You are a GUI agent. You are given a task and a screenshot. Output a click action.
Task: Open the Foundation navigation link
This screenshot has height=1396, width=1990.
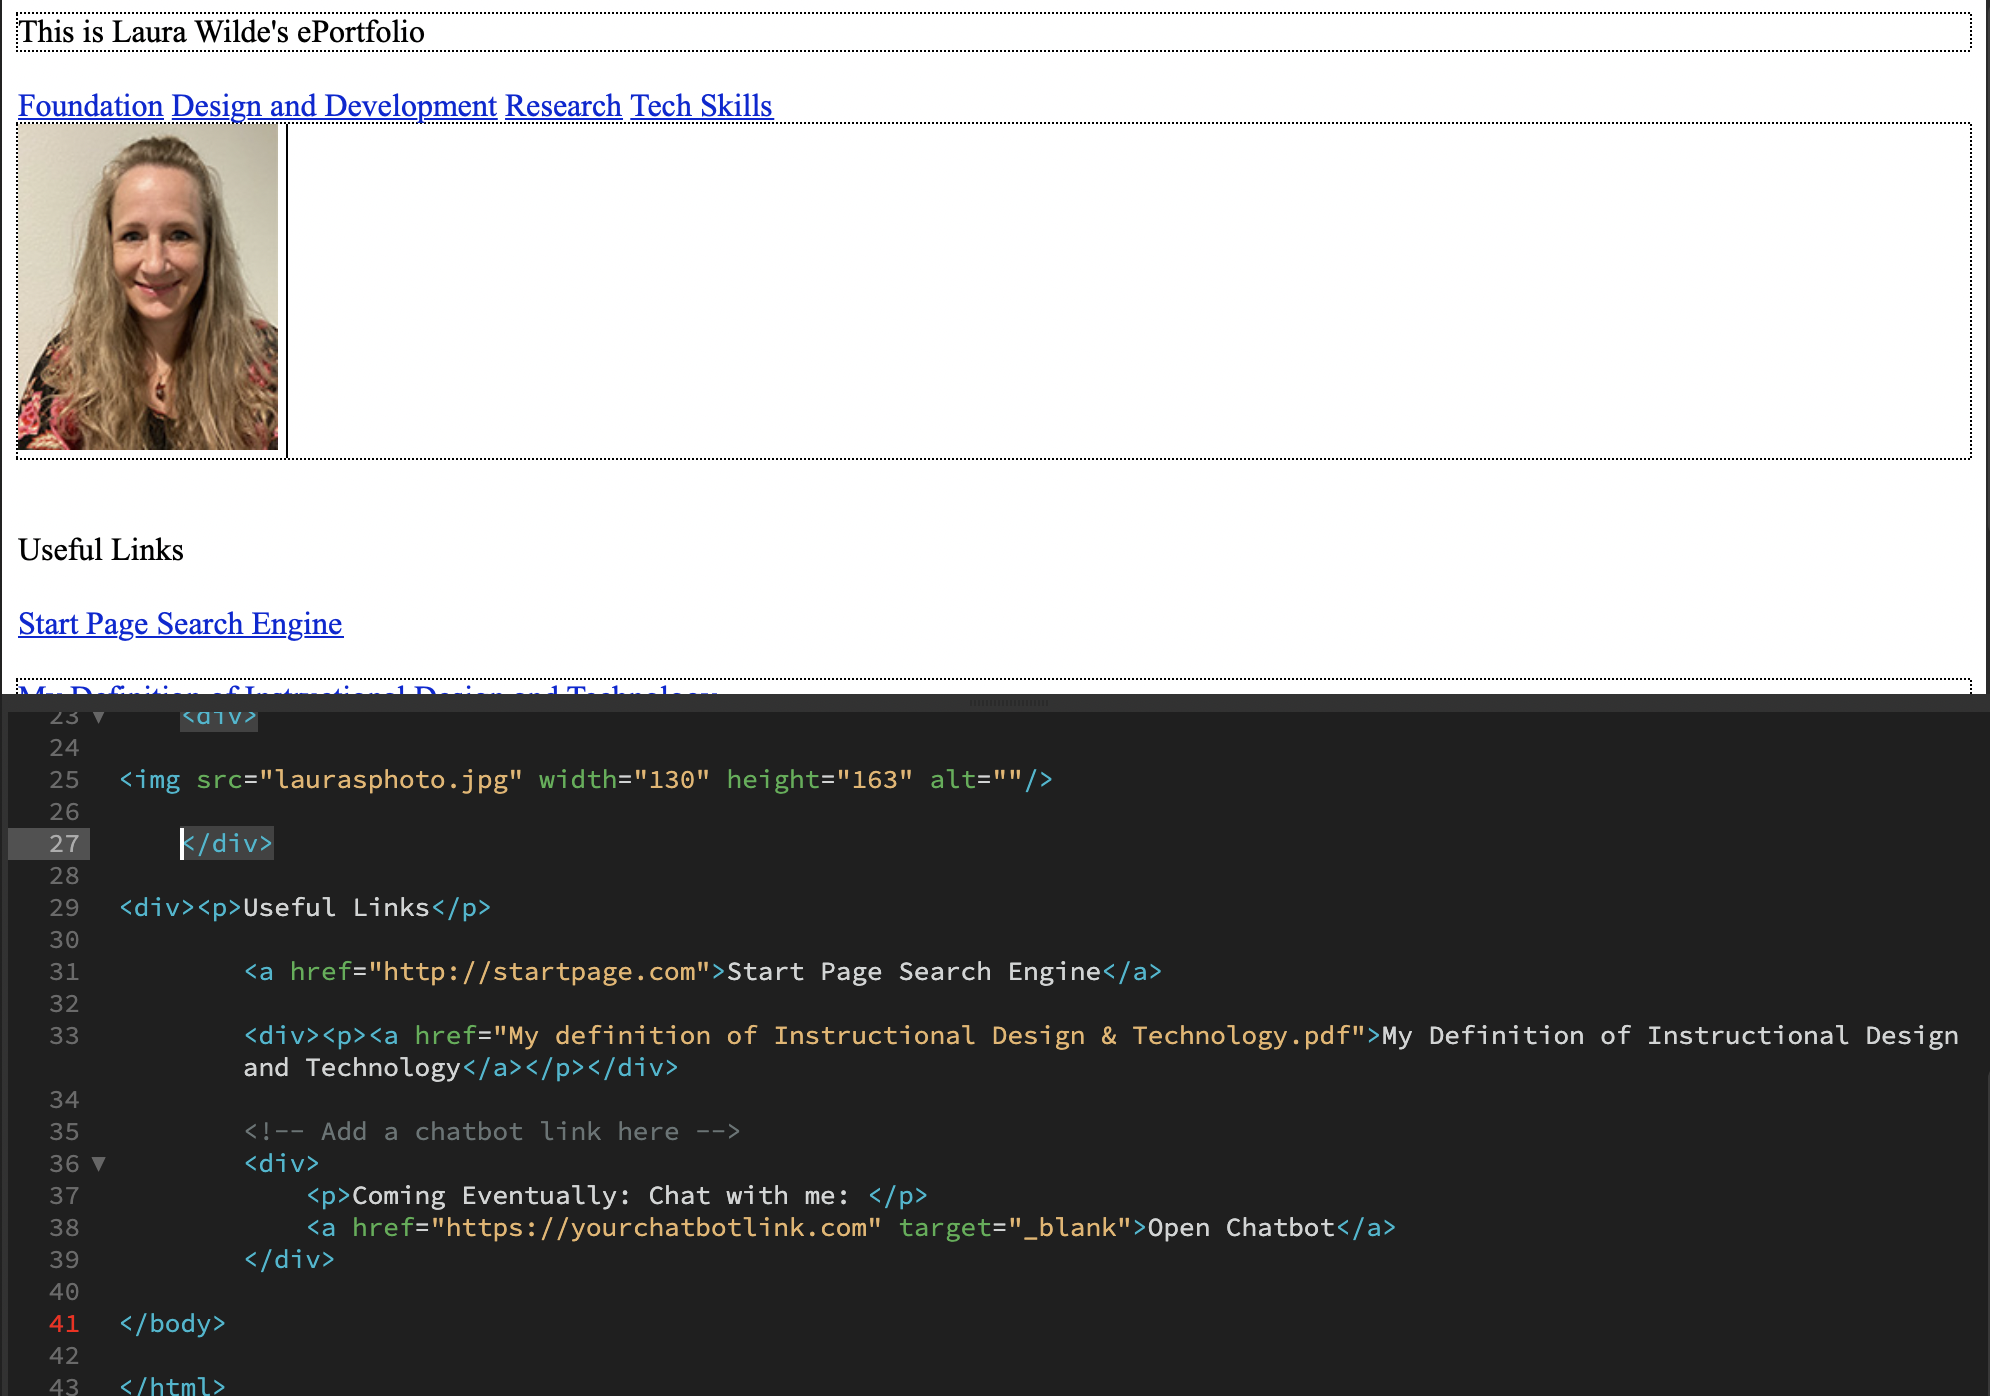tap(90, 106)
